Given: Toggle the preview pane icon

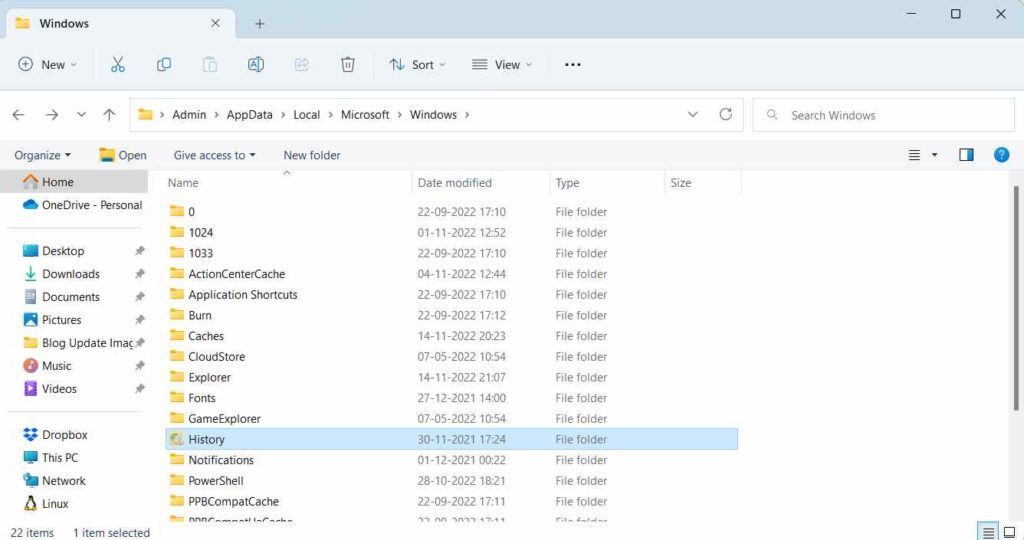Looking at the screenshot, I should [x=967, y=155].
